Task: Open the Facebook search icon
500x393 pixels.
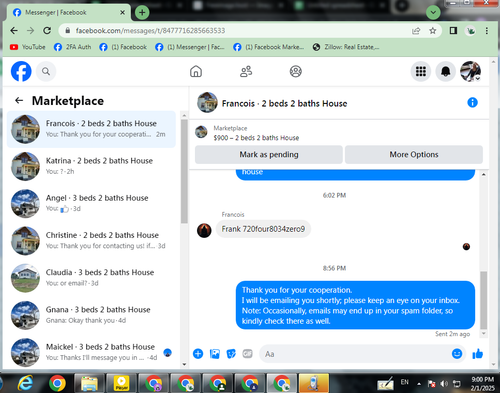Action: (x=46, y=71)
